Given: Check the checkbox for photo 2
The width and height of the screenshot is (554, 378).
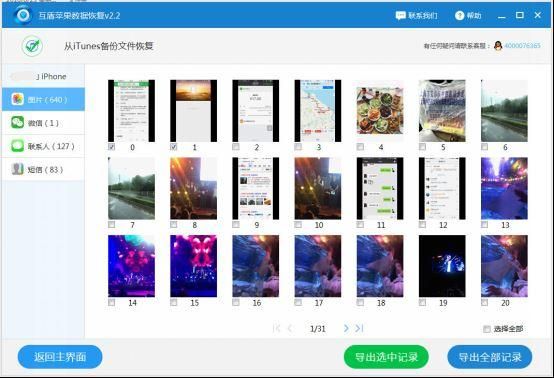Looking at the screenshot, I should [x=236, y=147].
